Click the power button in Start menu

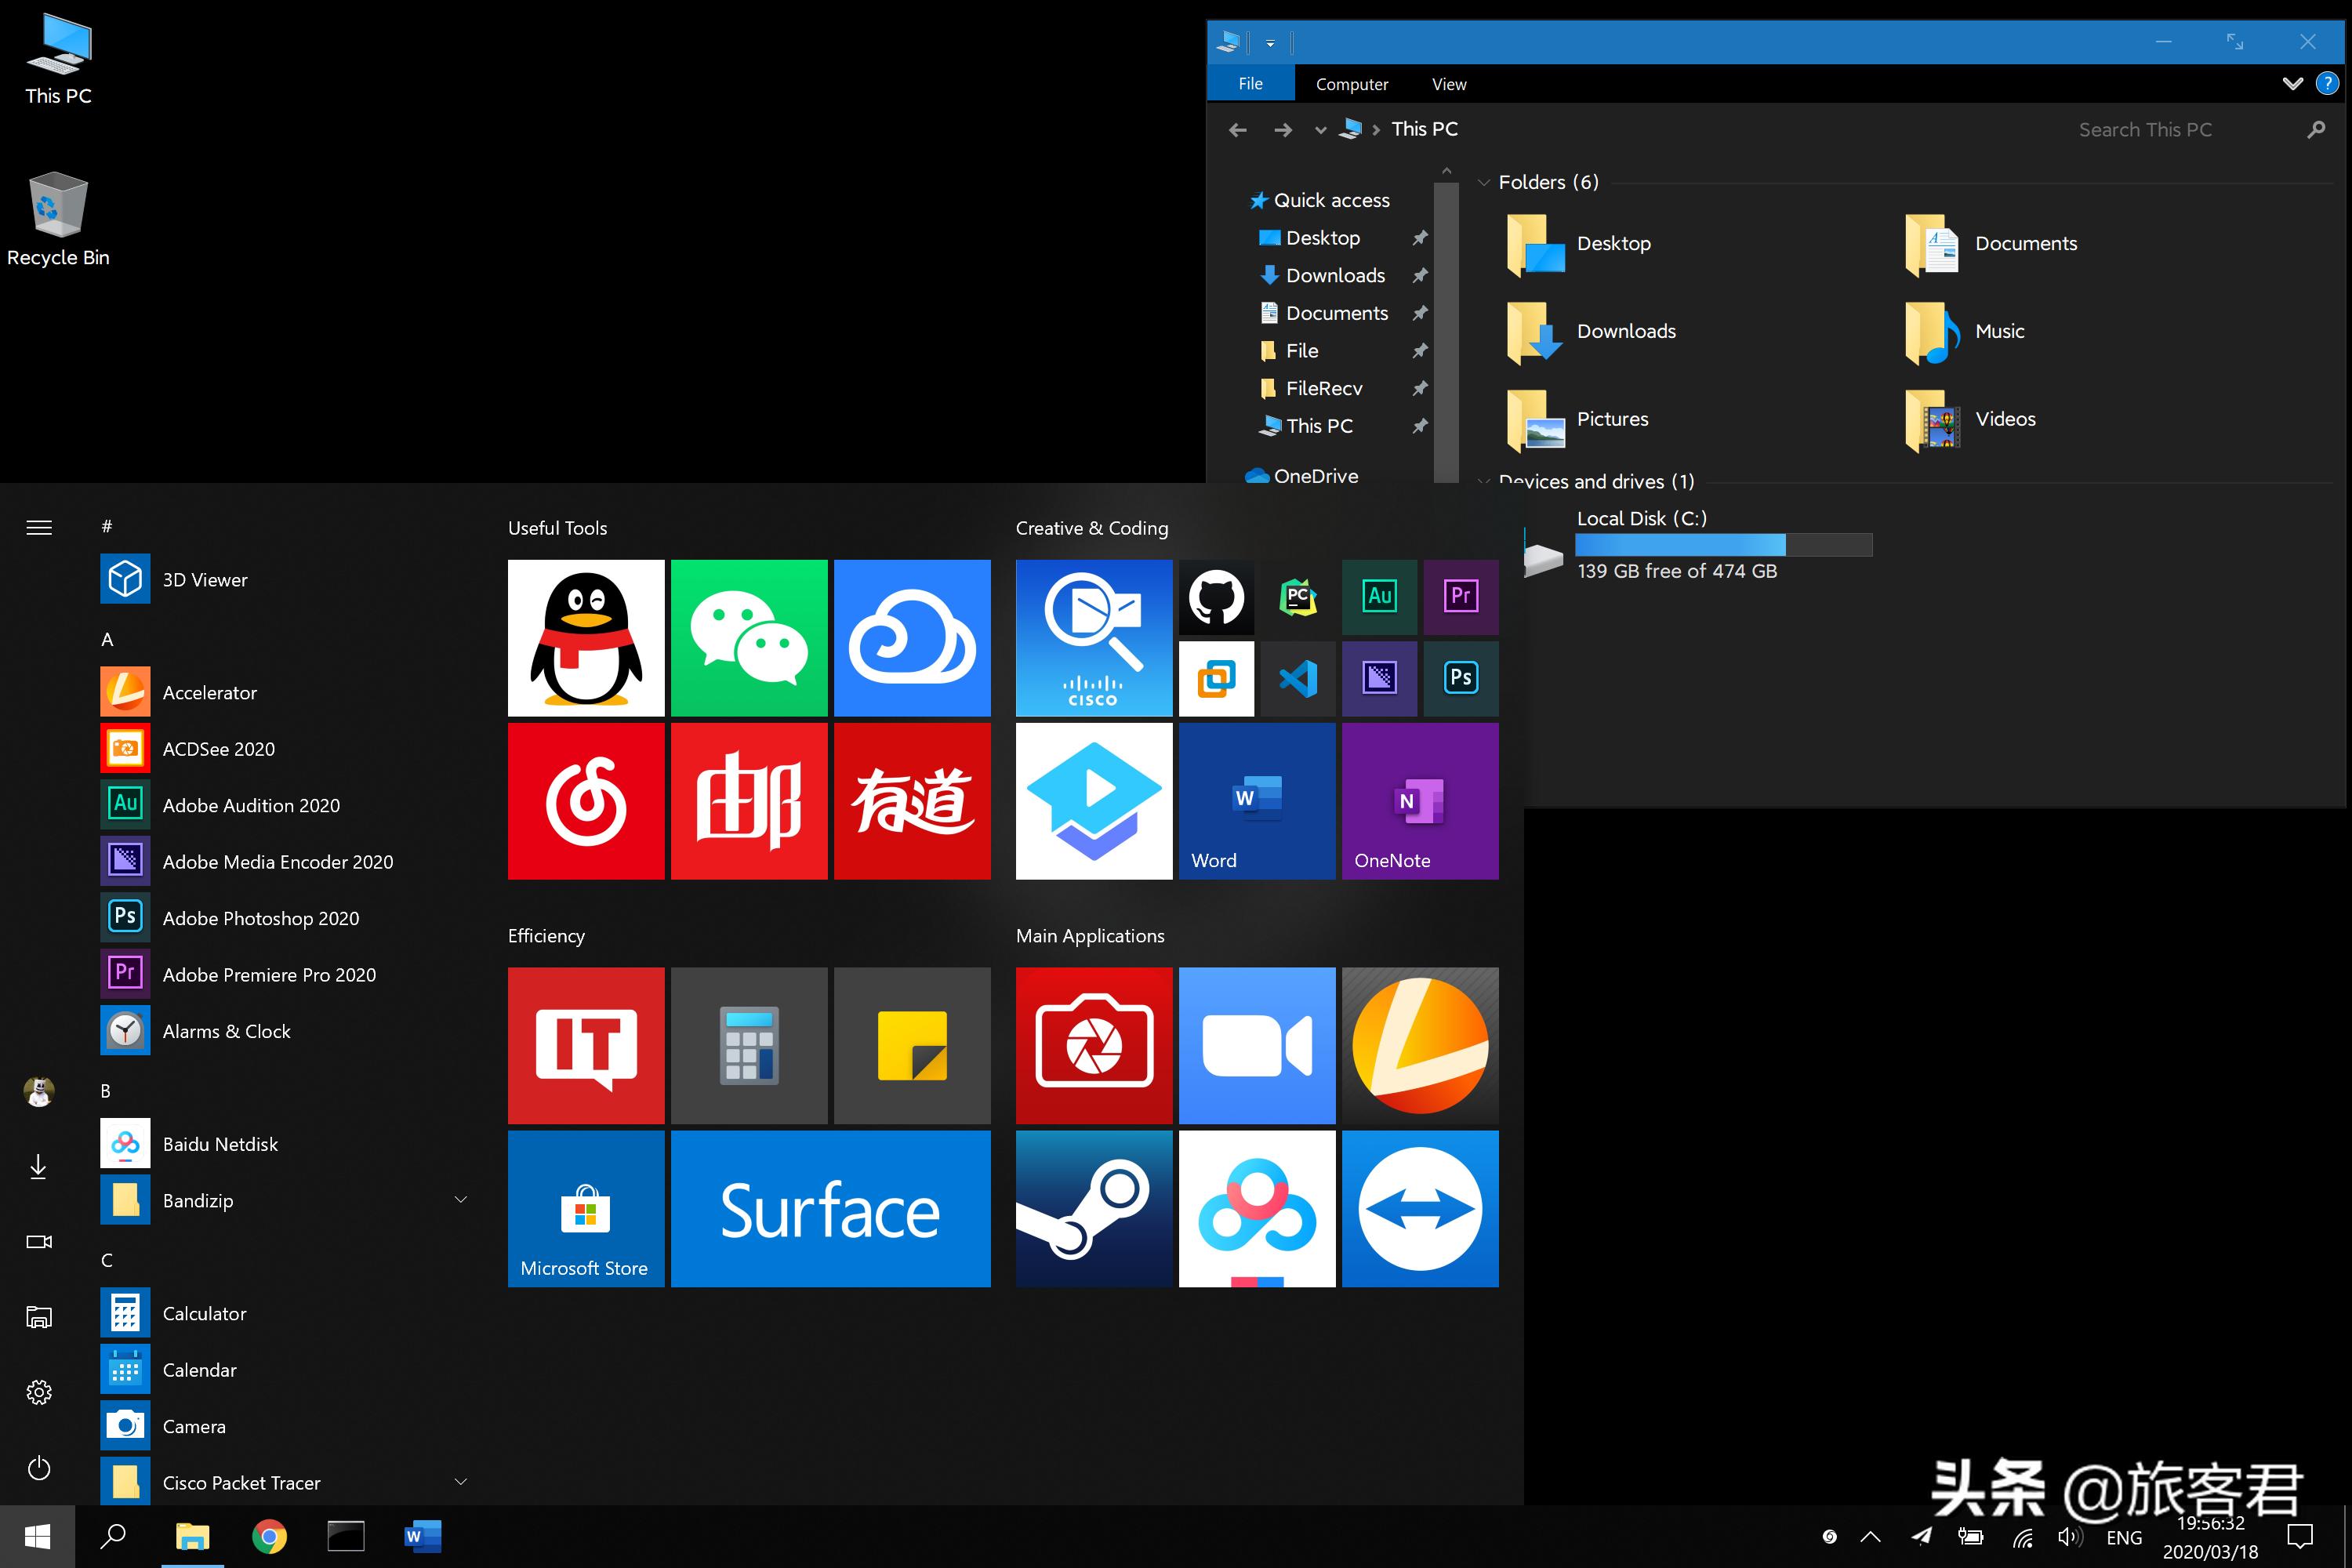(x=39, y=1468)
